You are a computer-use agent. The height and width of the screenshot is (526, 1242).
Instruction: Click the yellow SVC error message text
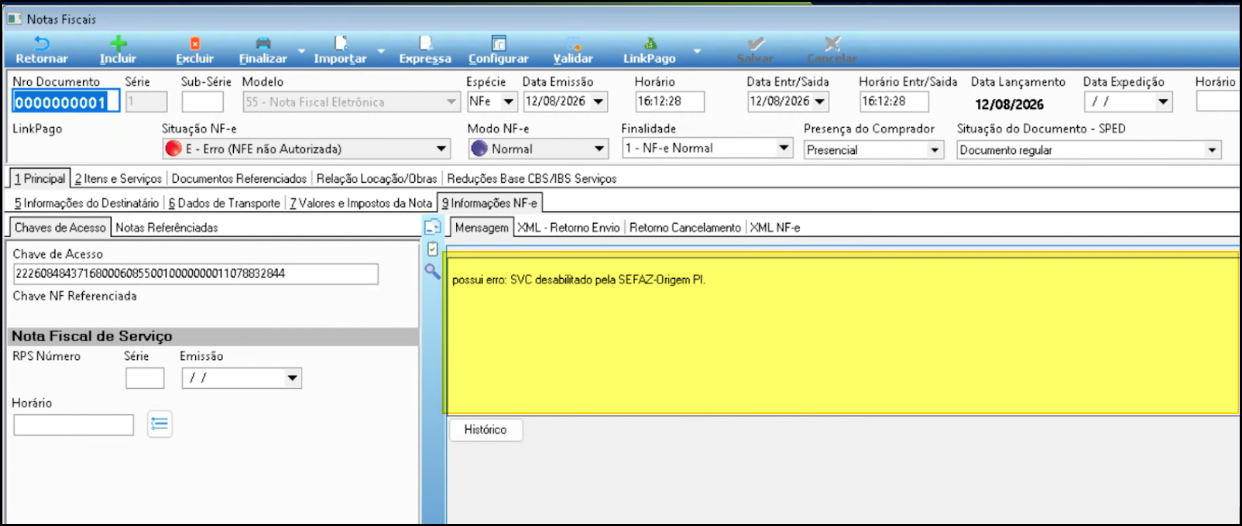(579, 280)
